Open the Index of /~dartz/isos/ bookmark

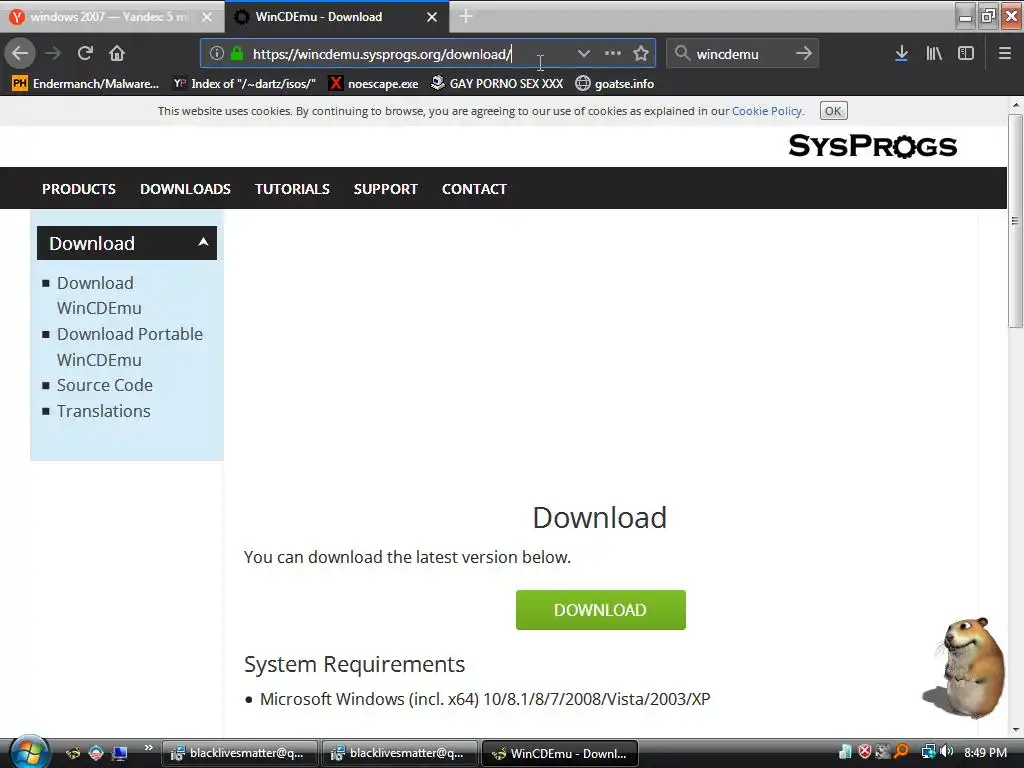(244, 84)
